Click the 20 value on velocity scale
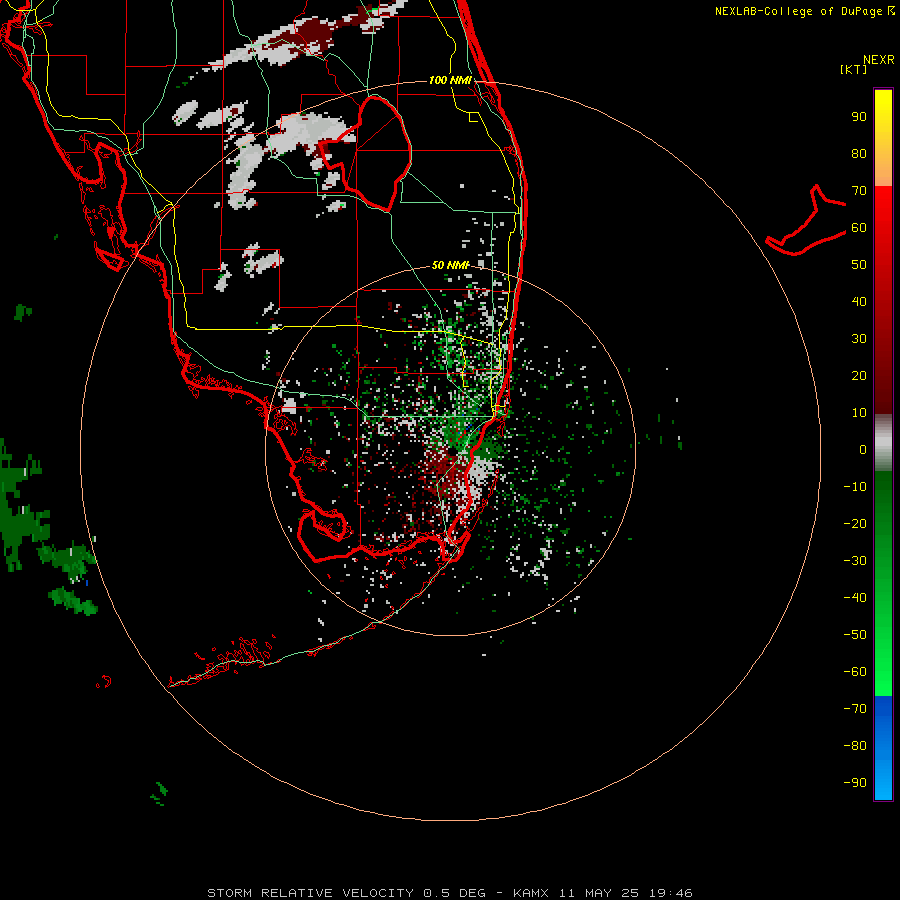 [x=859, y=376]
